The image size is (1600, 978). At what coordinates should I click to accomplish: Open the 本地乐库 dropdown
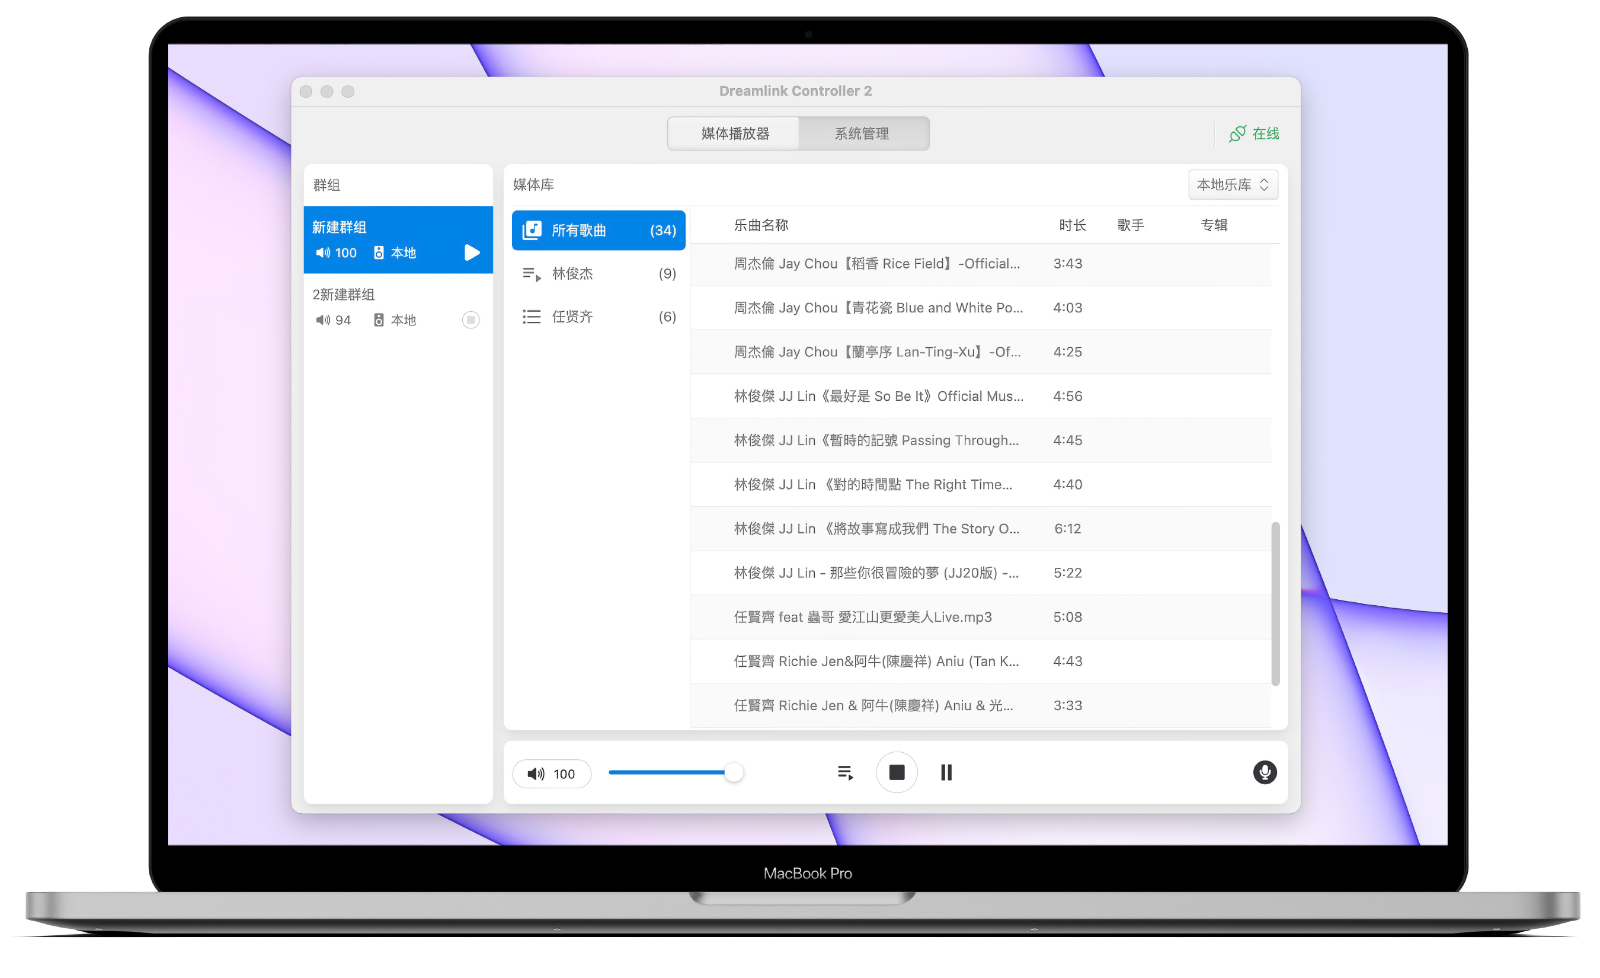(1233, 185)
